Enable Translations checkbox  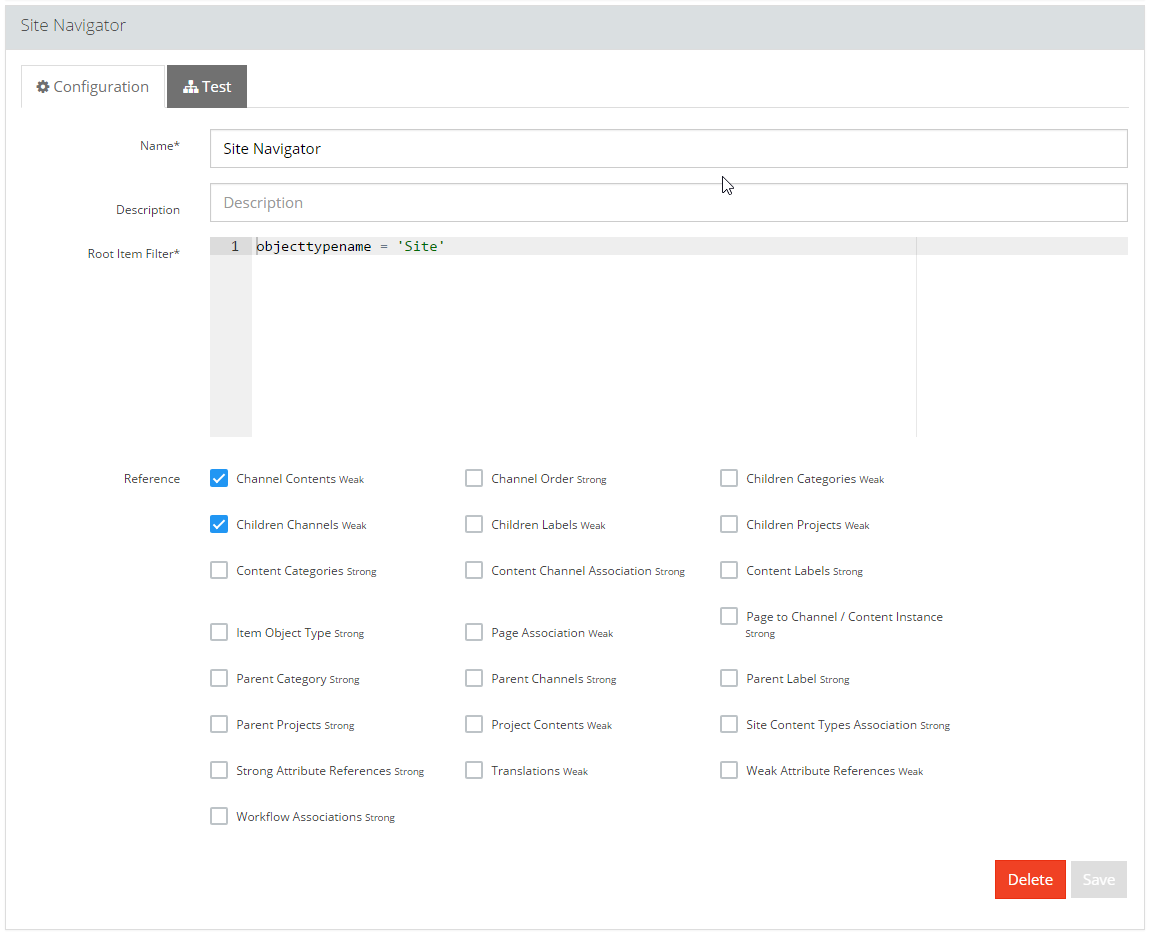pyautogui.click(x=474, y=771)
